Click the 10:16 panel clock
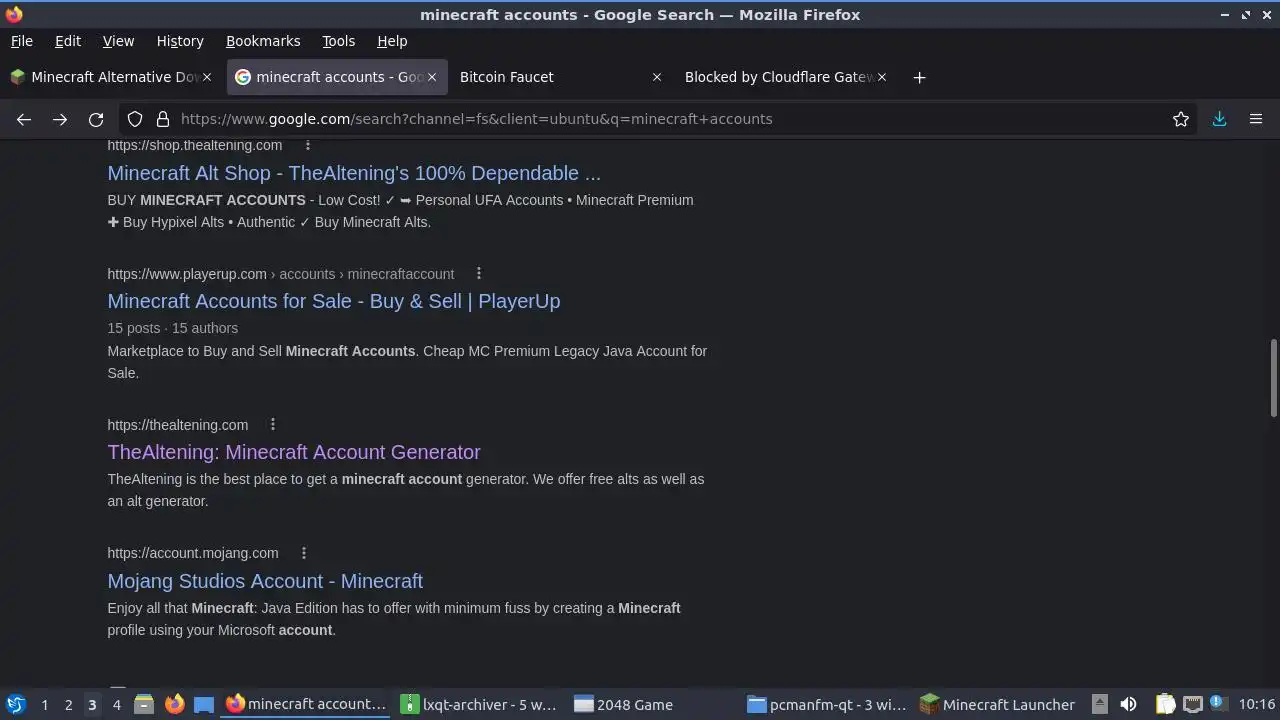 (x=1257, y=704)
